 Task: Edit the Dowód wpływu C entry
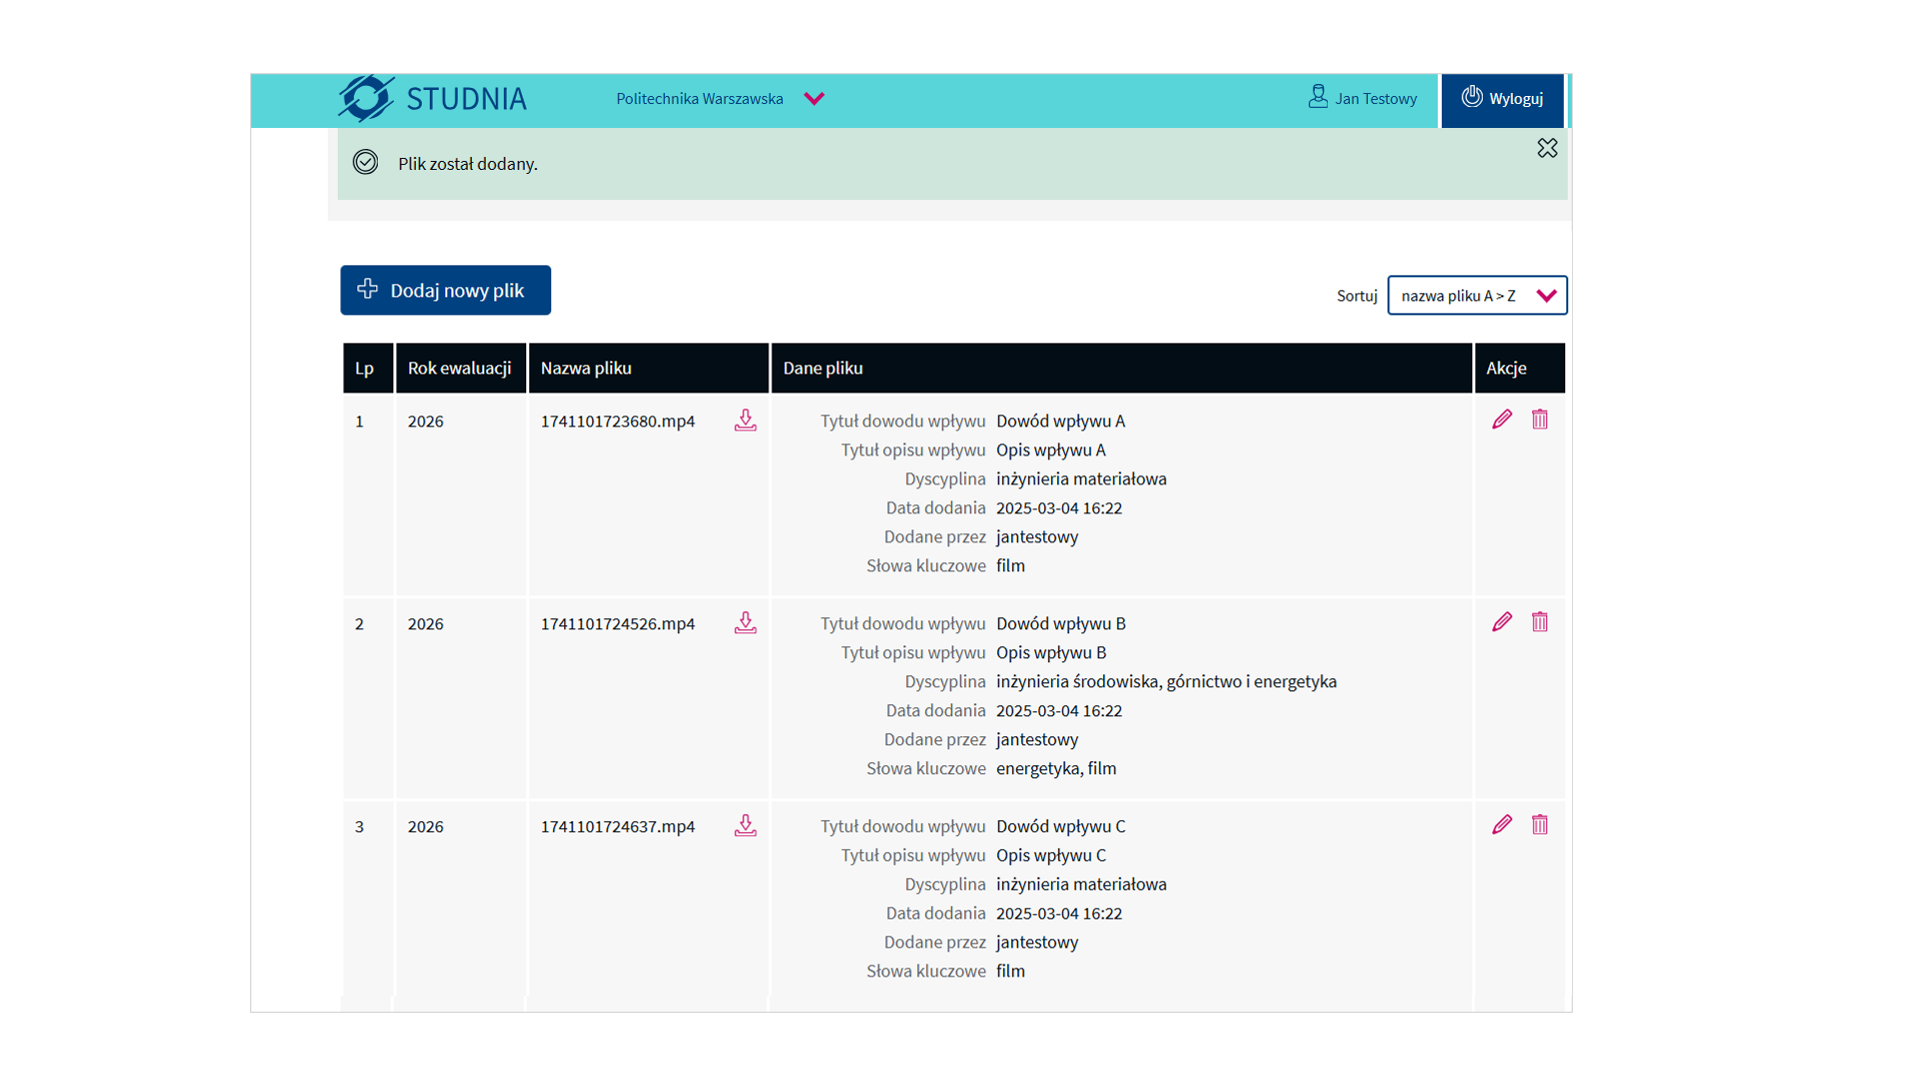[x=1502, y=825]
